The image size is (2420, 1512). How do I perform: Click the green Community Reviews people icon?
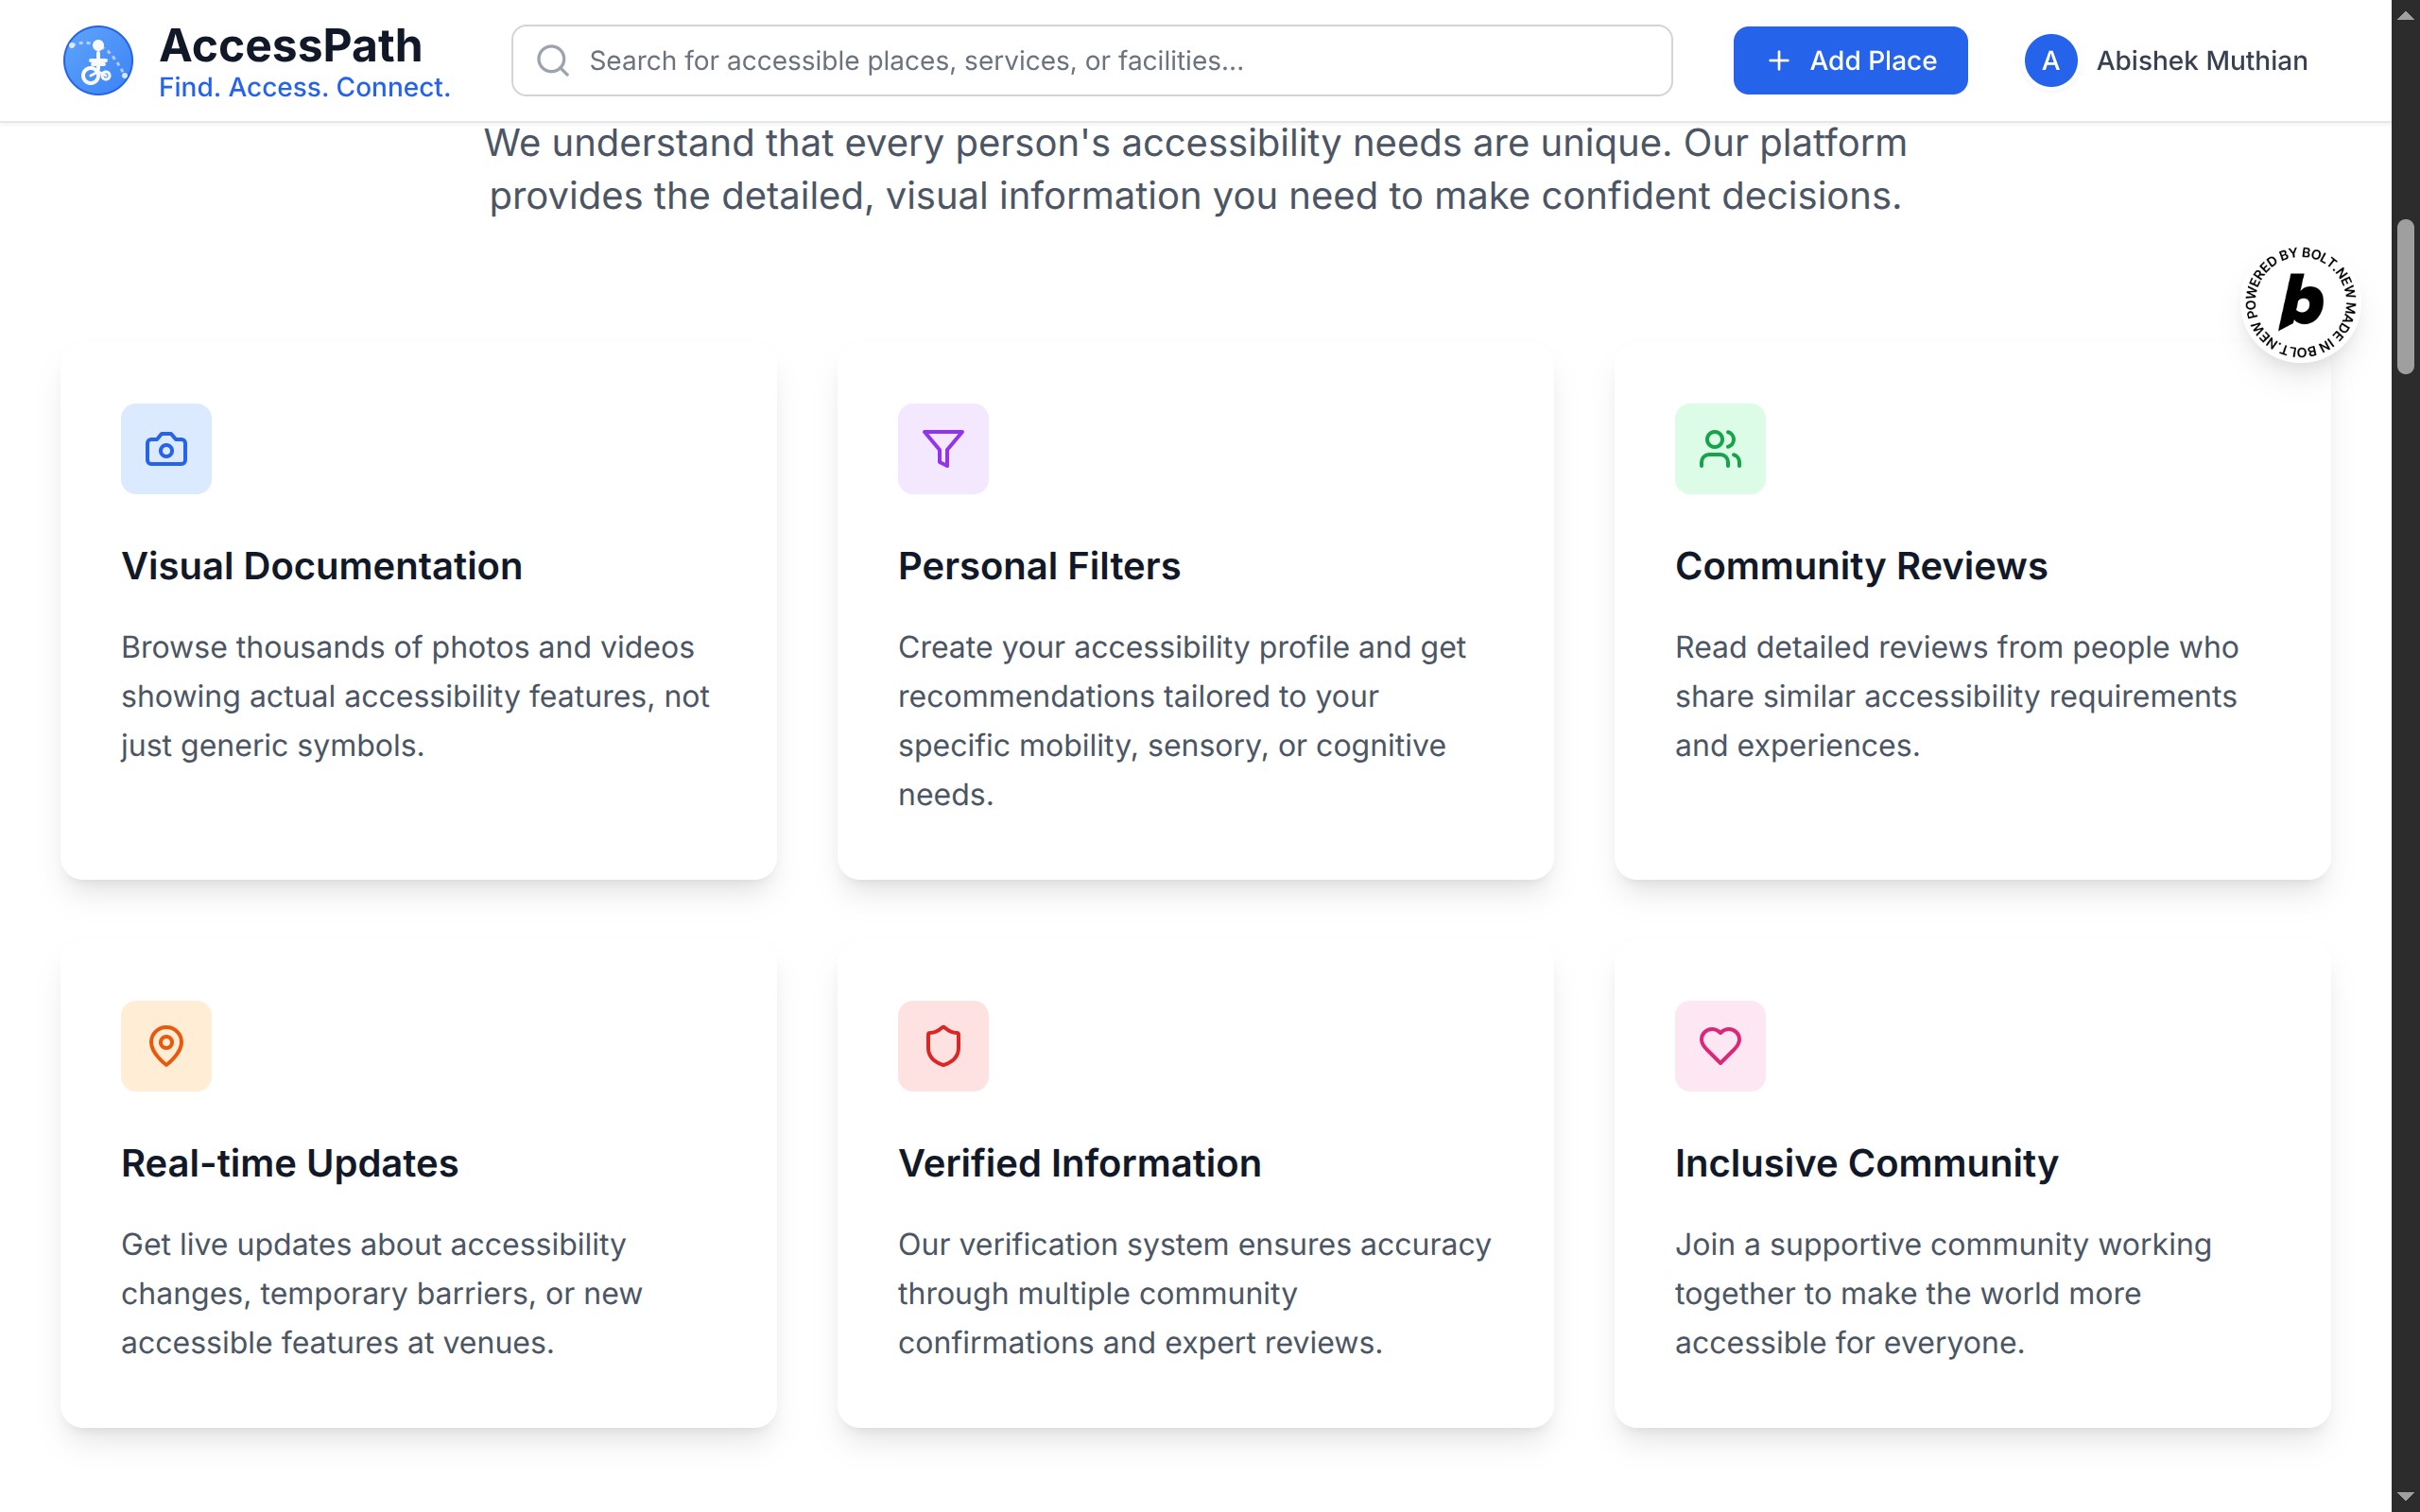[x=1719, y=449]
